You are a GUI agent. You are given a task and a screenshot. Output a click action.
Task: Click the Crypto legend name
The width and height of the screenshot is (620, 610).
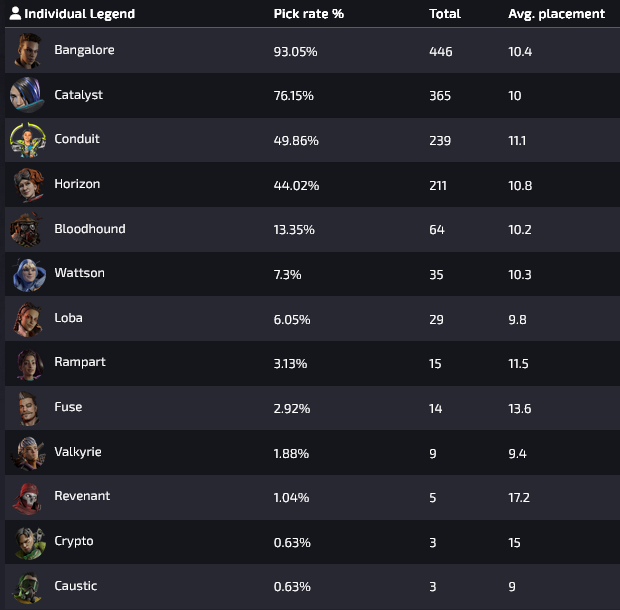(74, 541)
